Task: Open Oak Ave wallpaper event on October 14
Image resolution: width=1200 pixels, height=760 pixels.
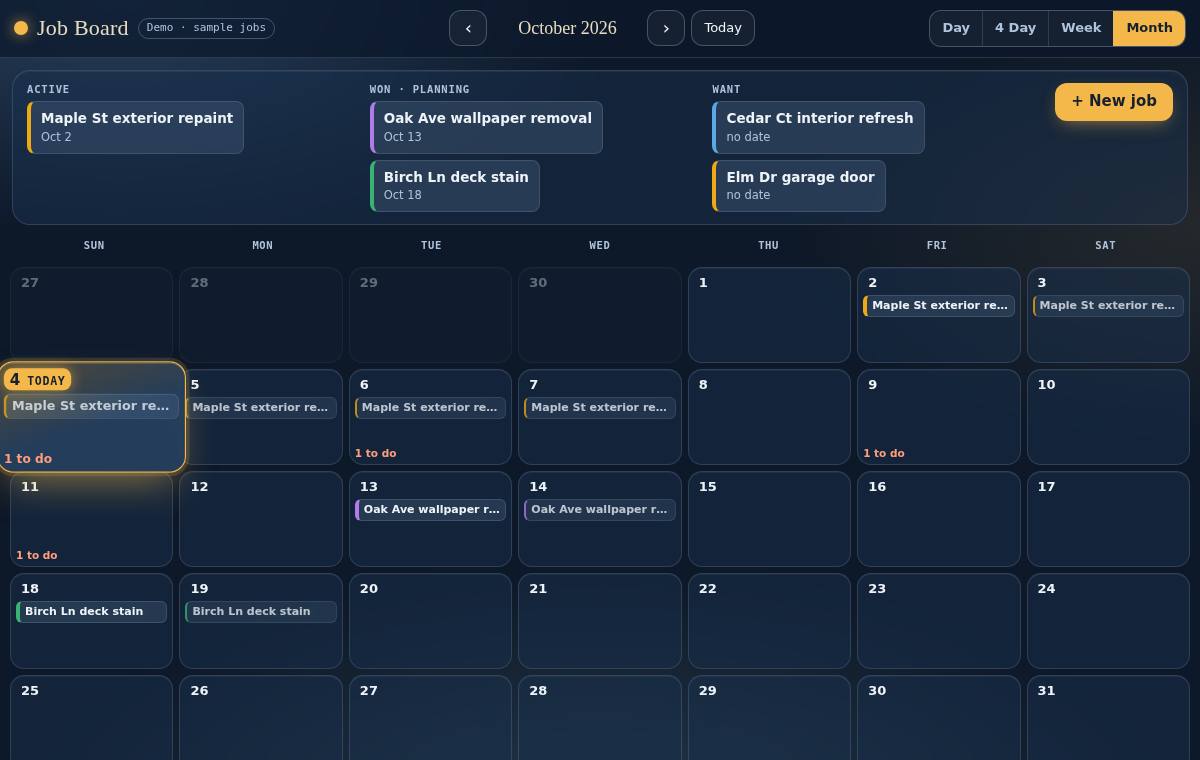Action: coord(600,510)
